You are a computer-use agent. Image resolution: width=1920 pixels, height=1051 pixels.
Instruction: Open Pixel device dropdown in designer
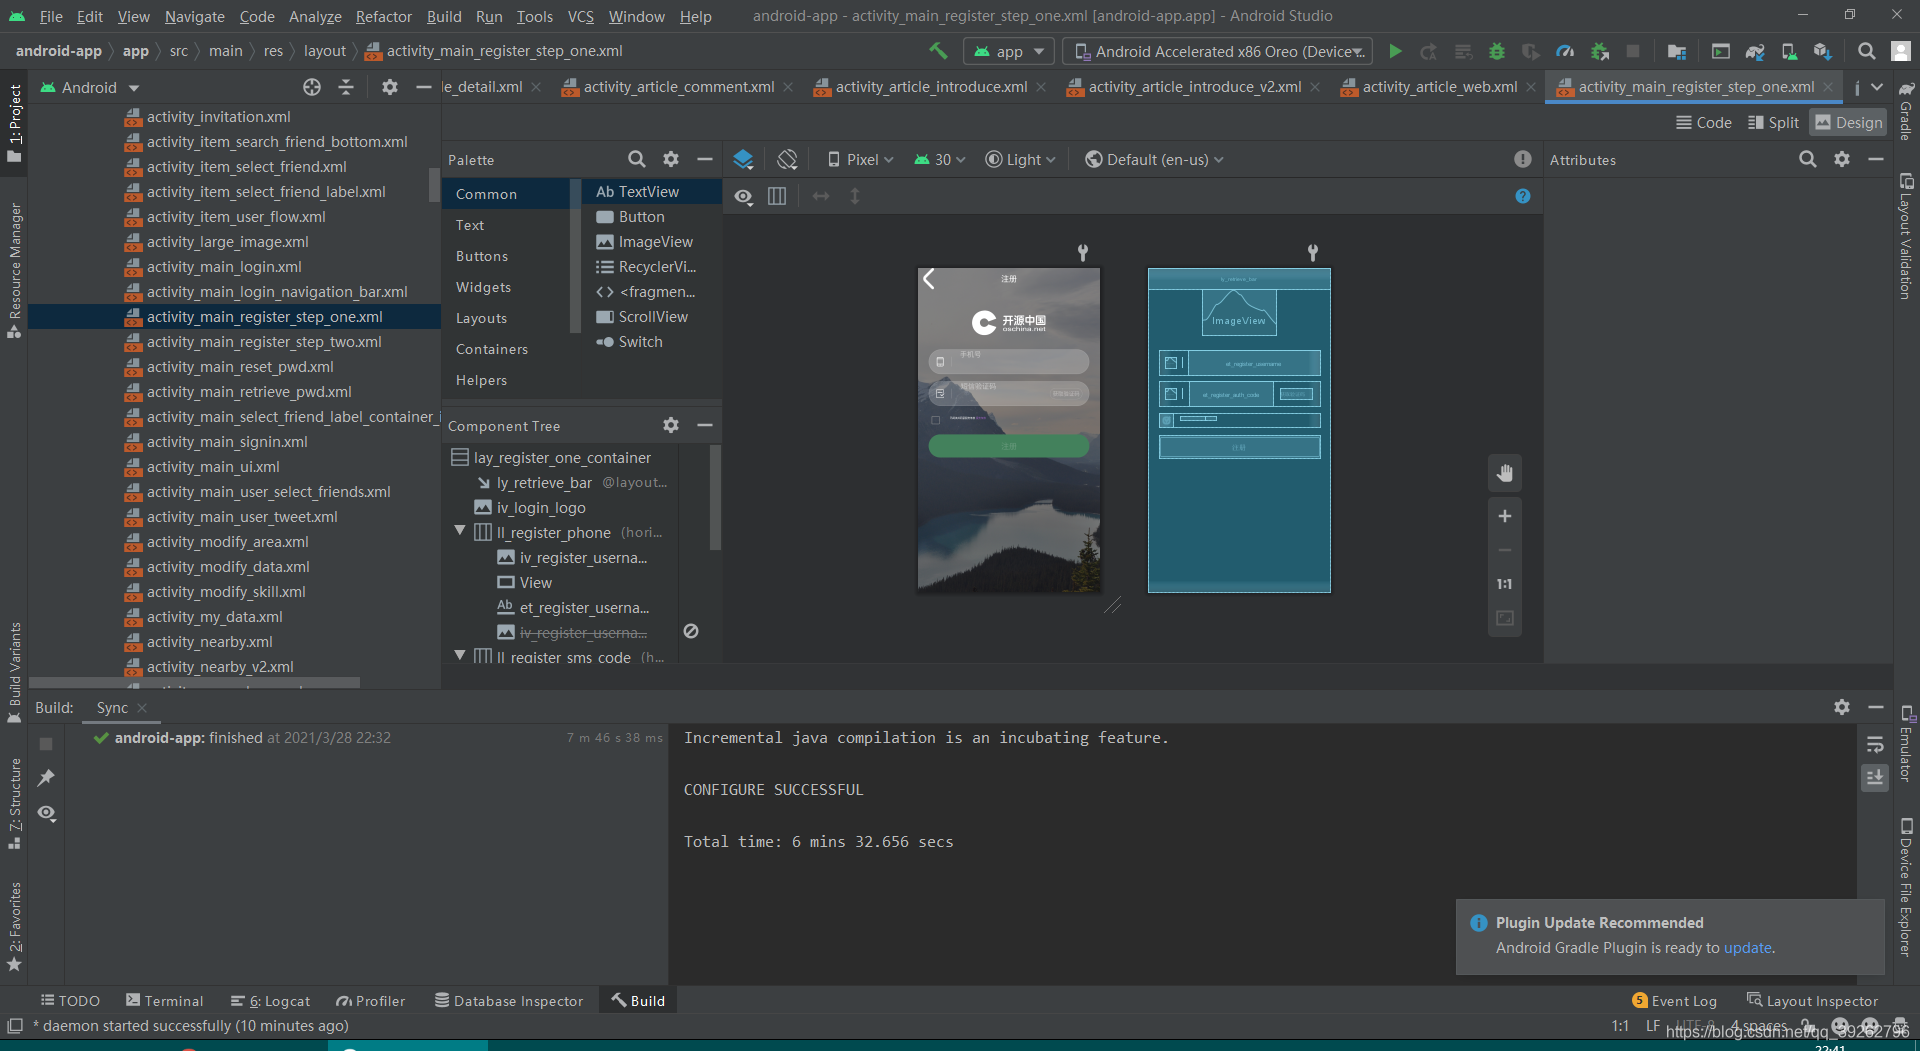[x=860, y=159]
